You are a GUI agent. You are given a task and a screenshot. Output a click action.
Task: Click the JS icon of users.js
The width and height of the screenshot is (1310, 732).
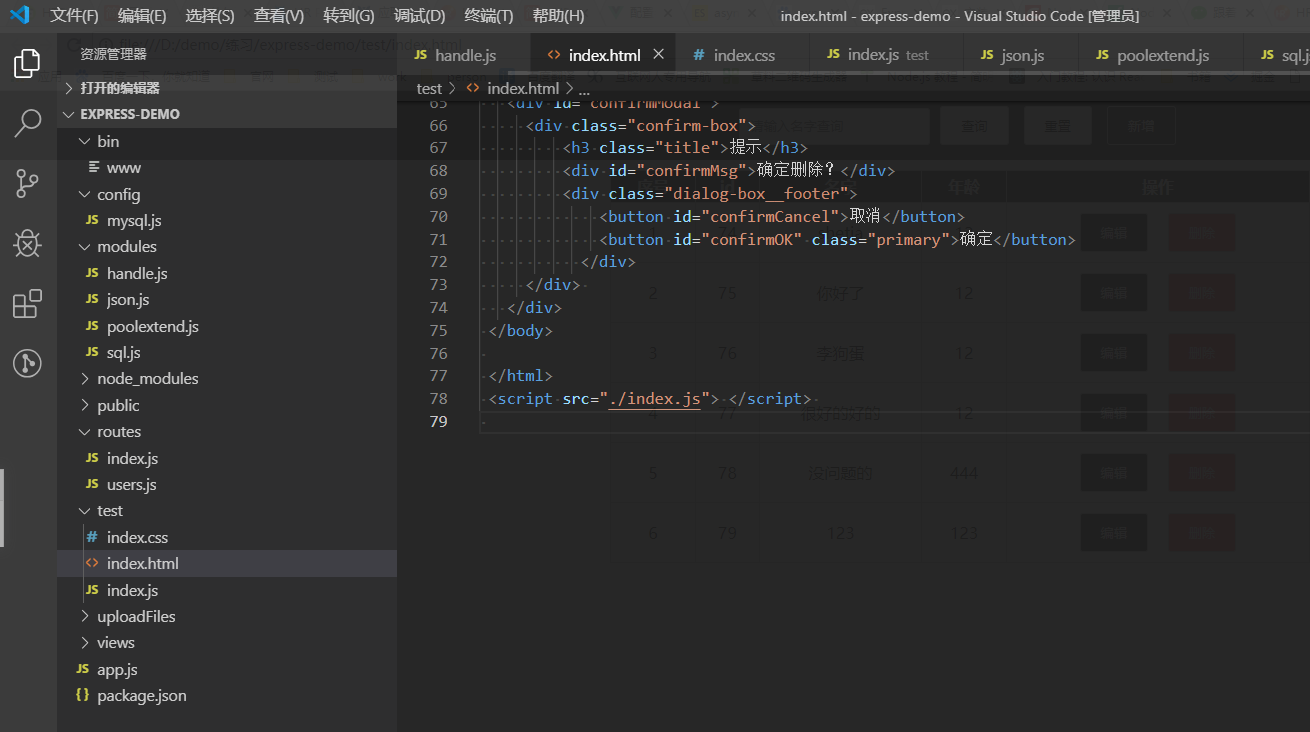tap(91, 484)
